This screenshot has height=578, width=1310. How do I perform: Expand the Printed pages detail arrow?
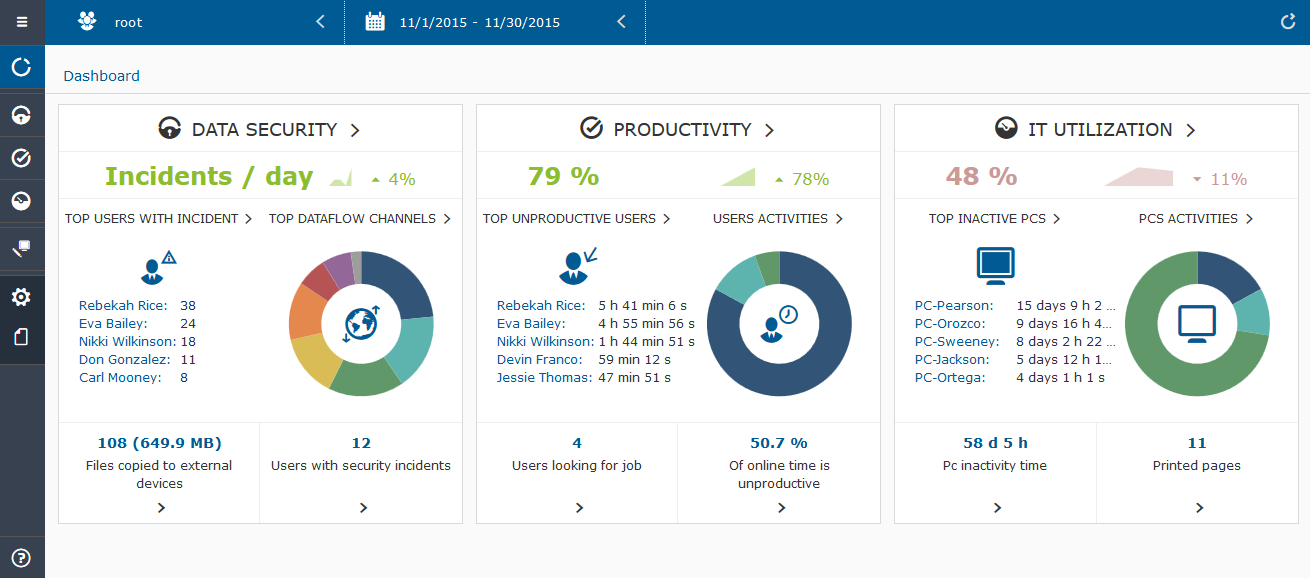click(1199, 508)
